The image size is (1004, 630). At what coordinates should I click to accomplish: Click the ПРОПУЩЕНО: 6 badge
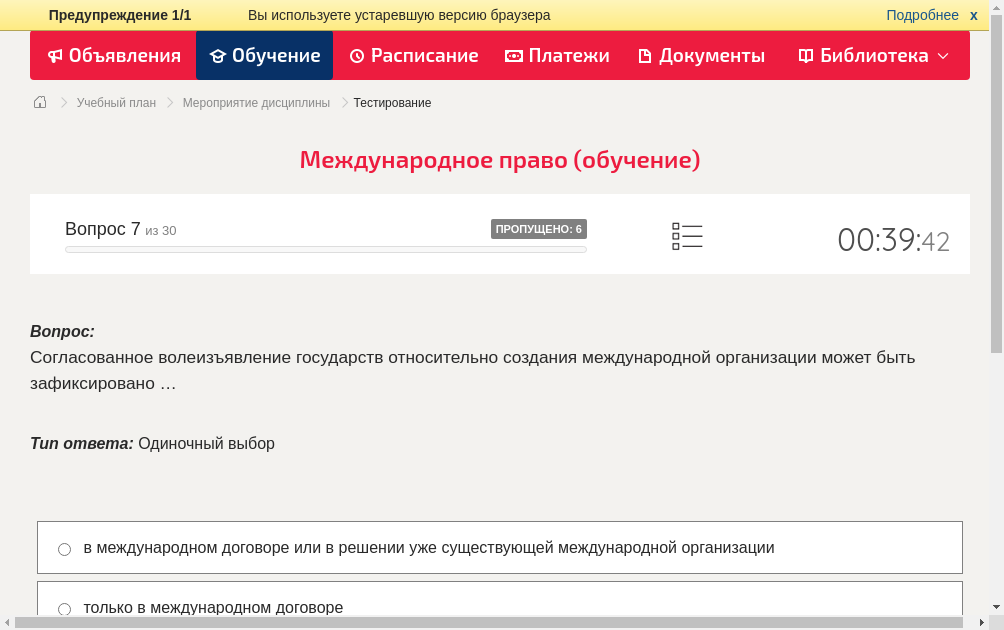point(540,228)
